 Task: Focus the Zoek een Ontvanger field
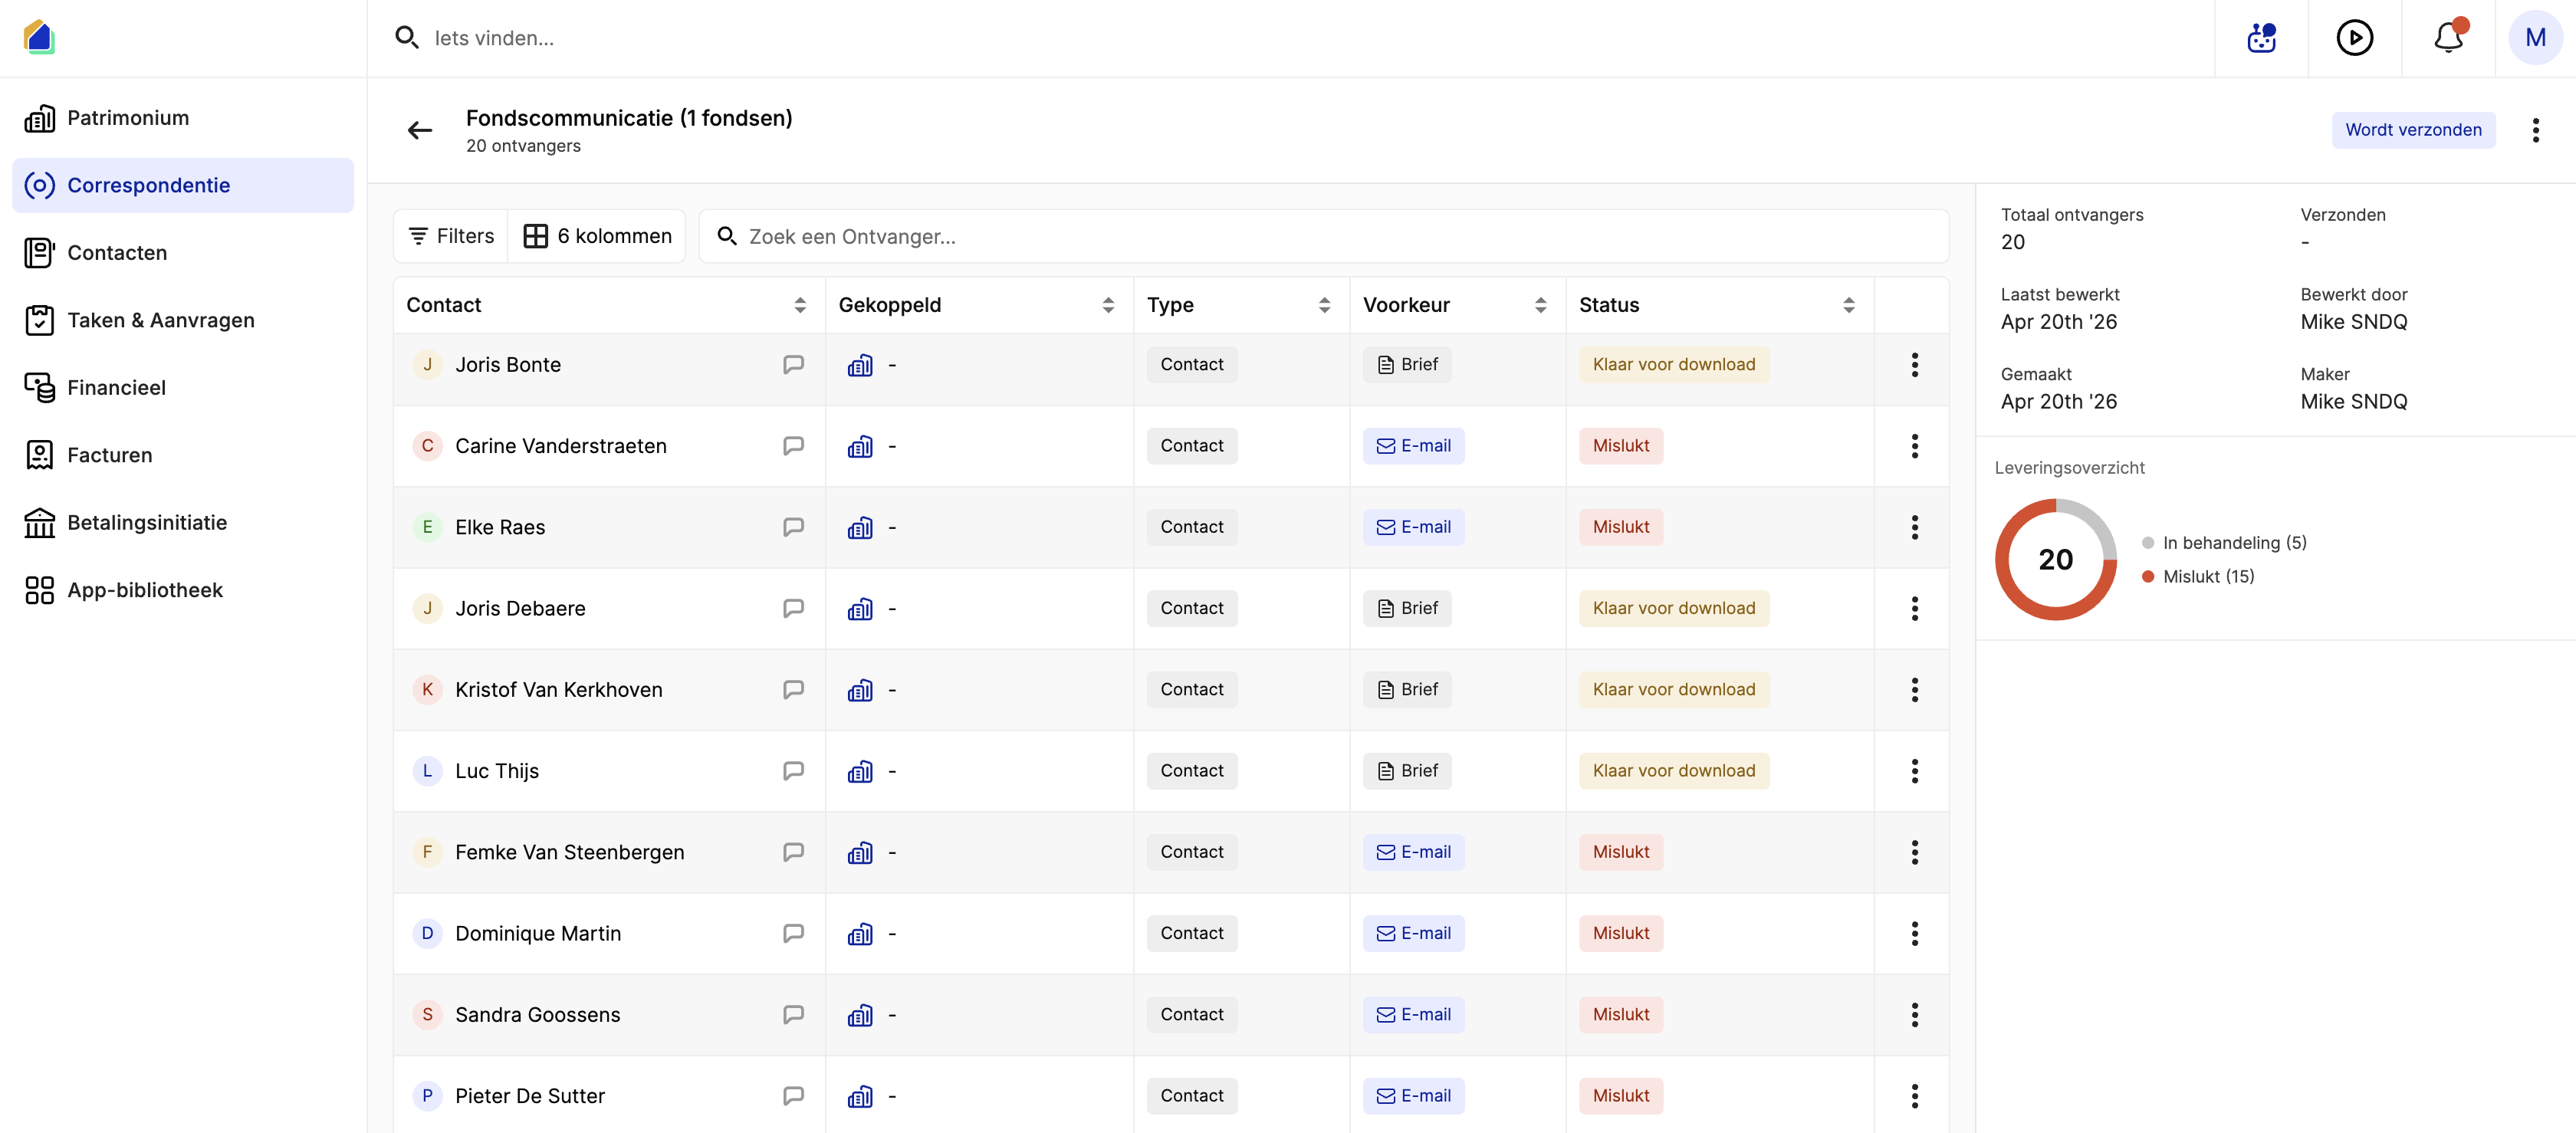[1324, 236]
